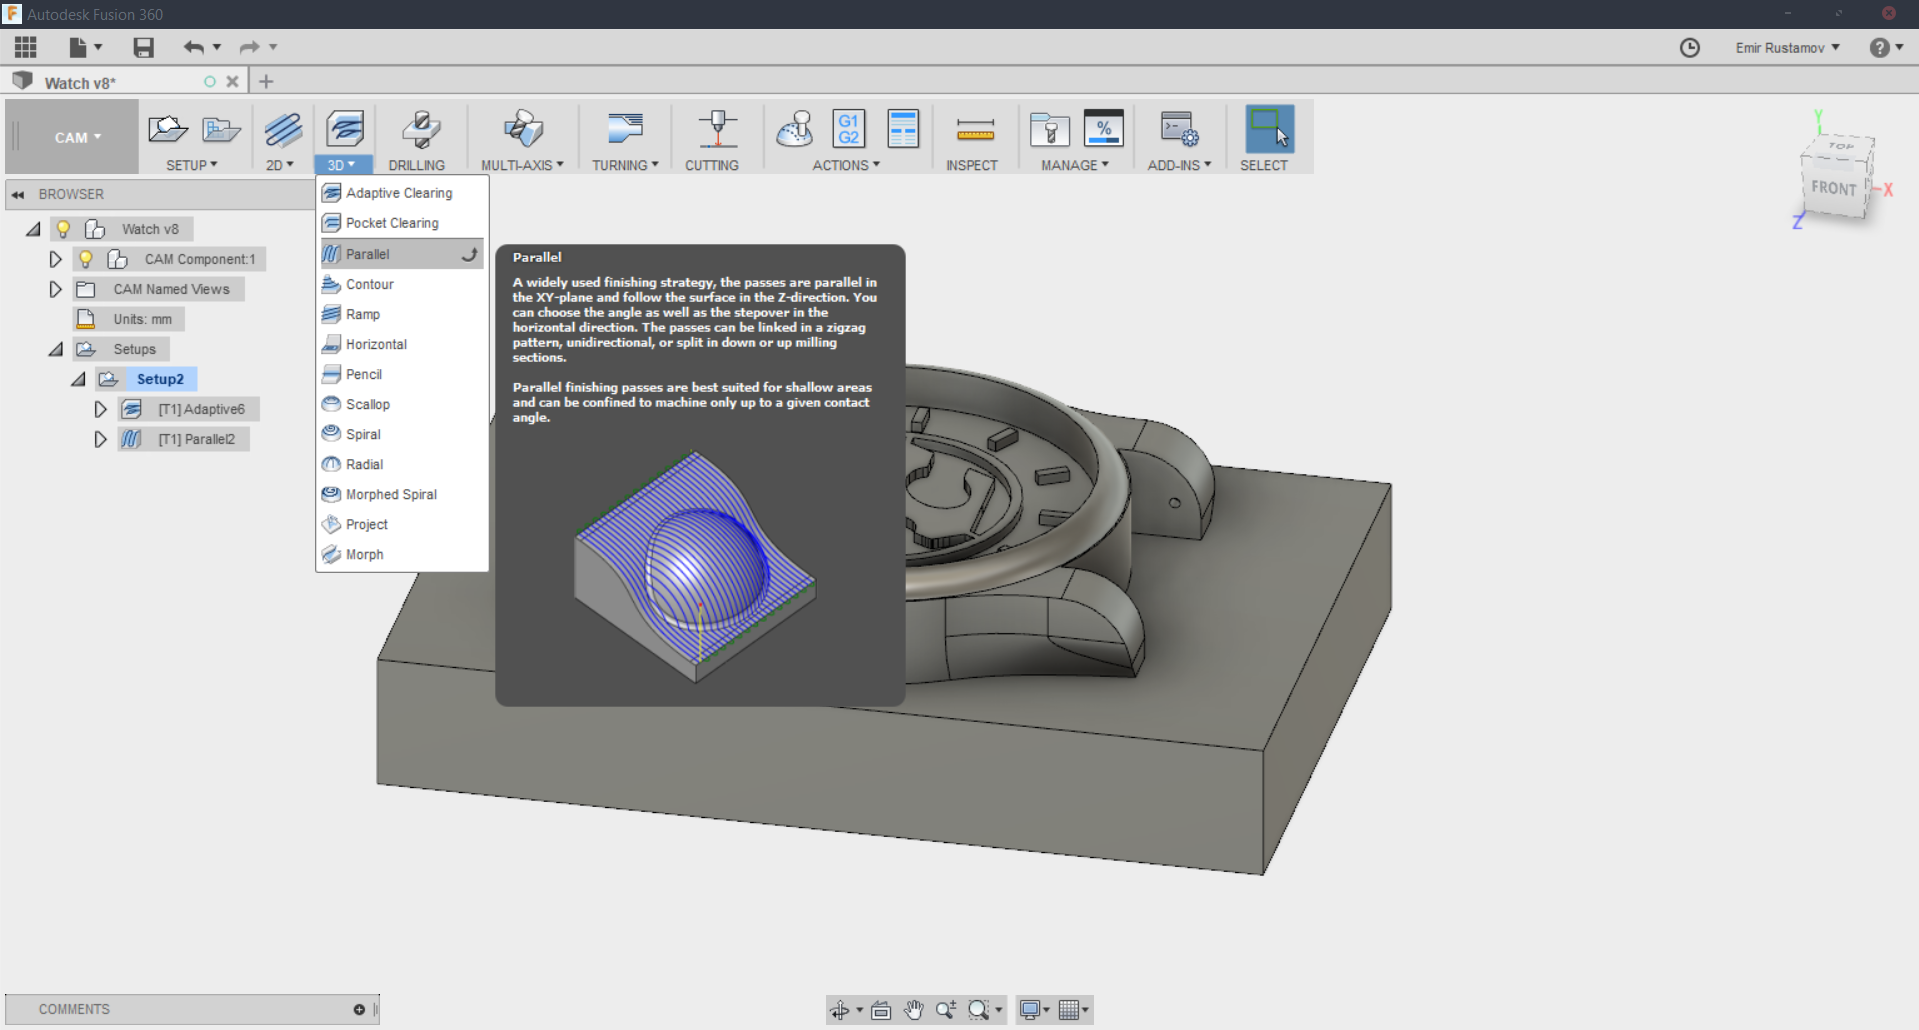Choose Scallop from the 3D menu
The height and width of the screenshot is (1030, 1919).
402,404
